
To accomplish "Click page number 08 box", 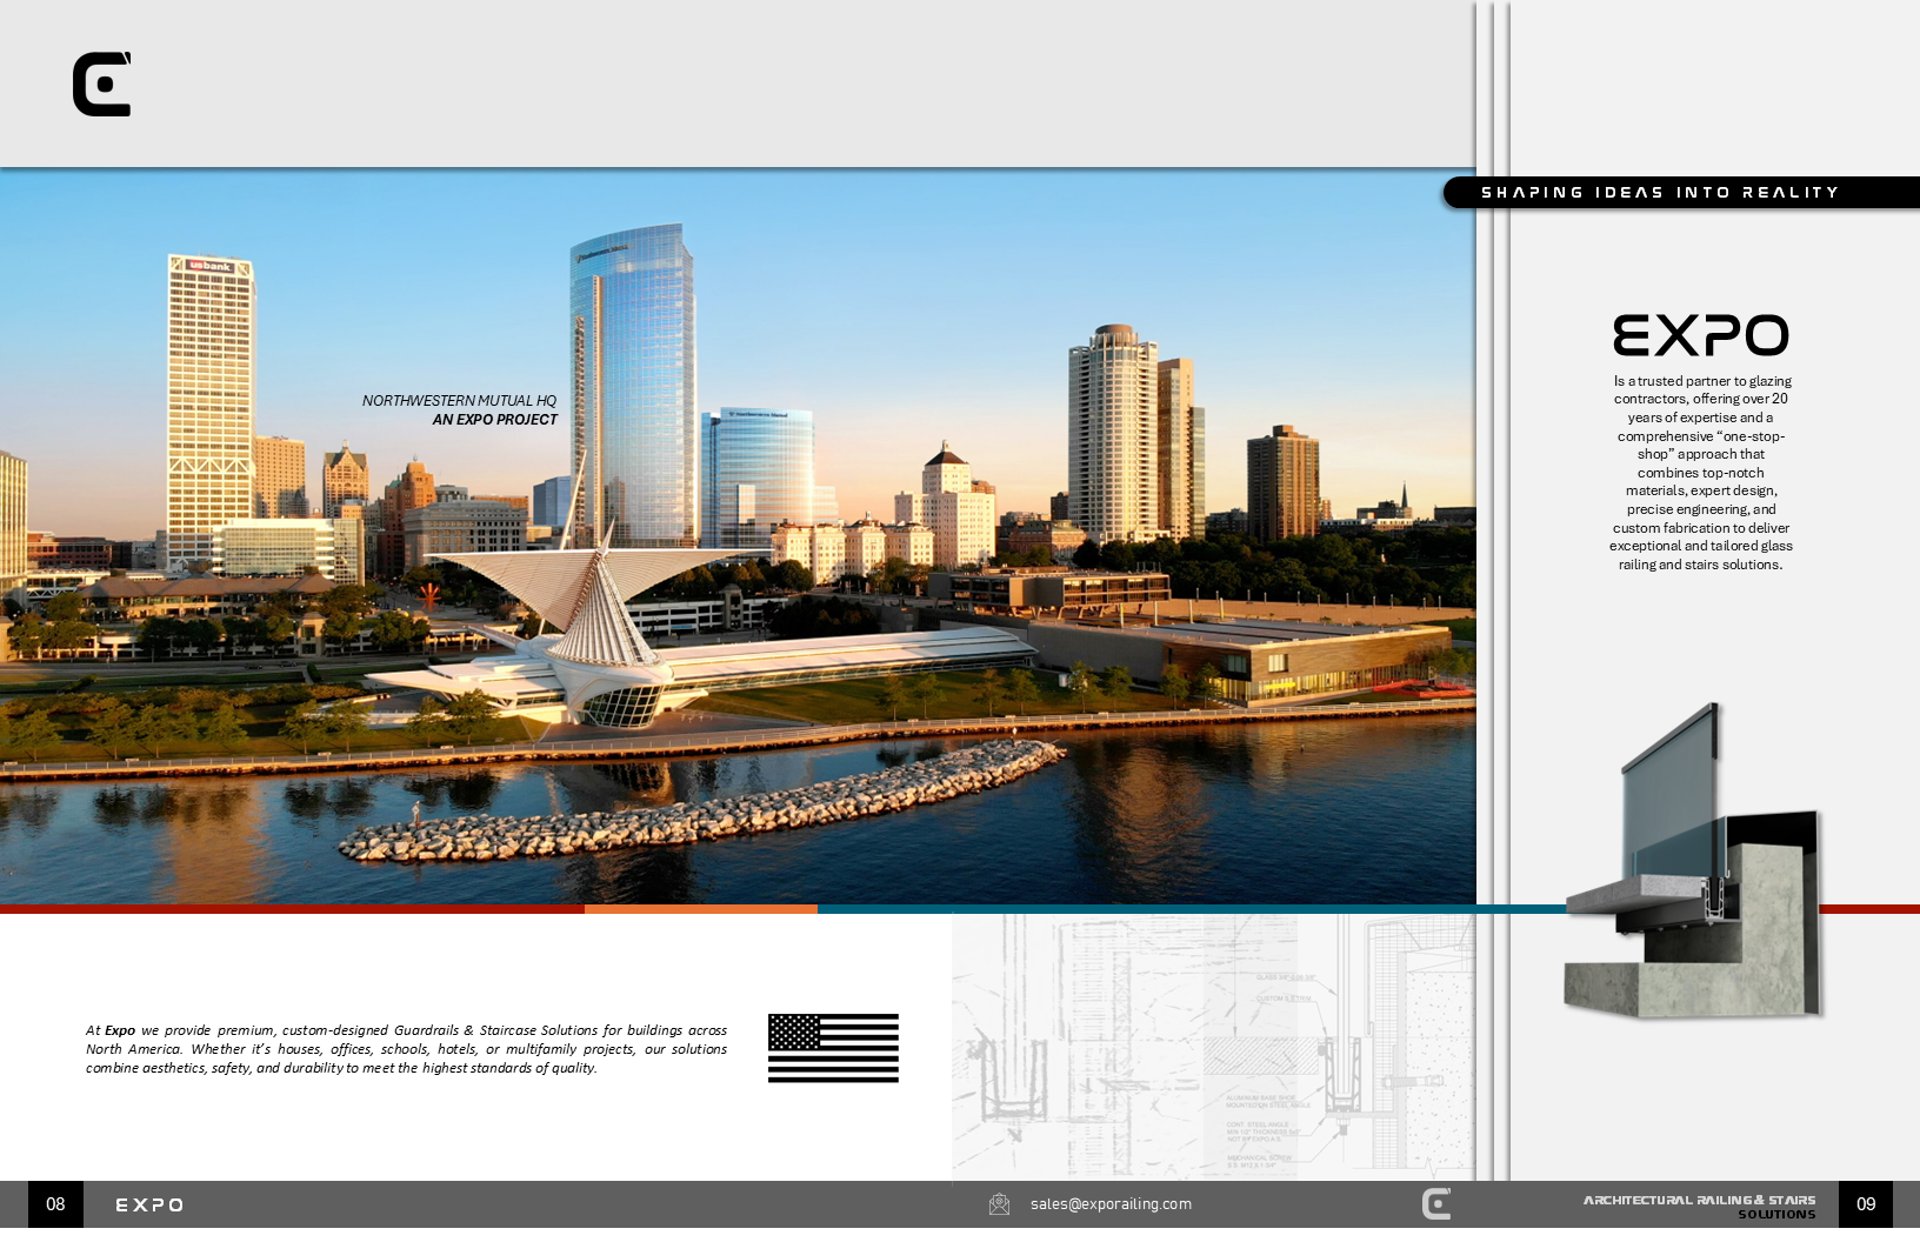I will coord(56,1204).
